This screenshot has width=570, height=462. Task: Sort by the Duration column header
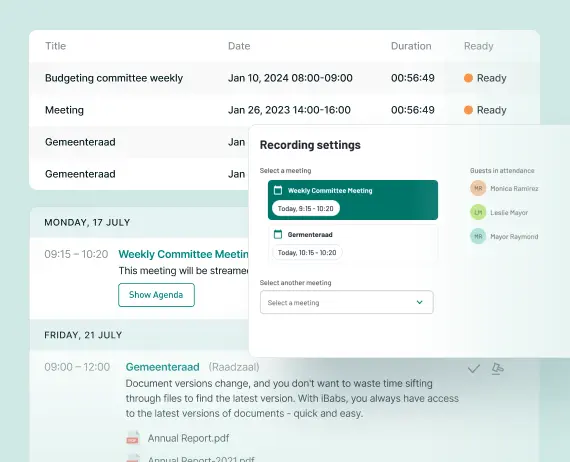pyautogui.click(x=411, y=46)
